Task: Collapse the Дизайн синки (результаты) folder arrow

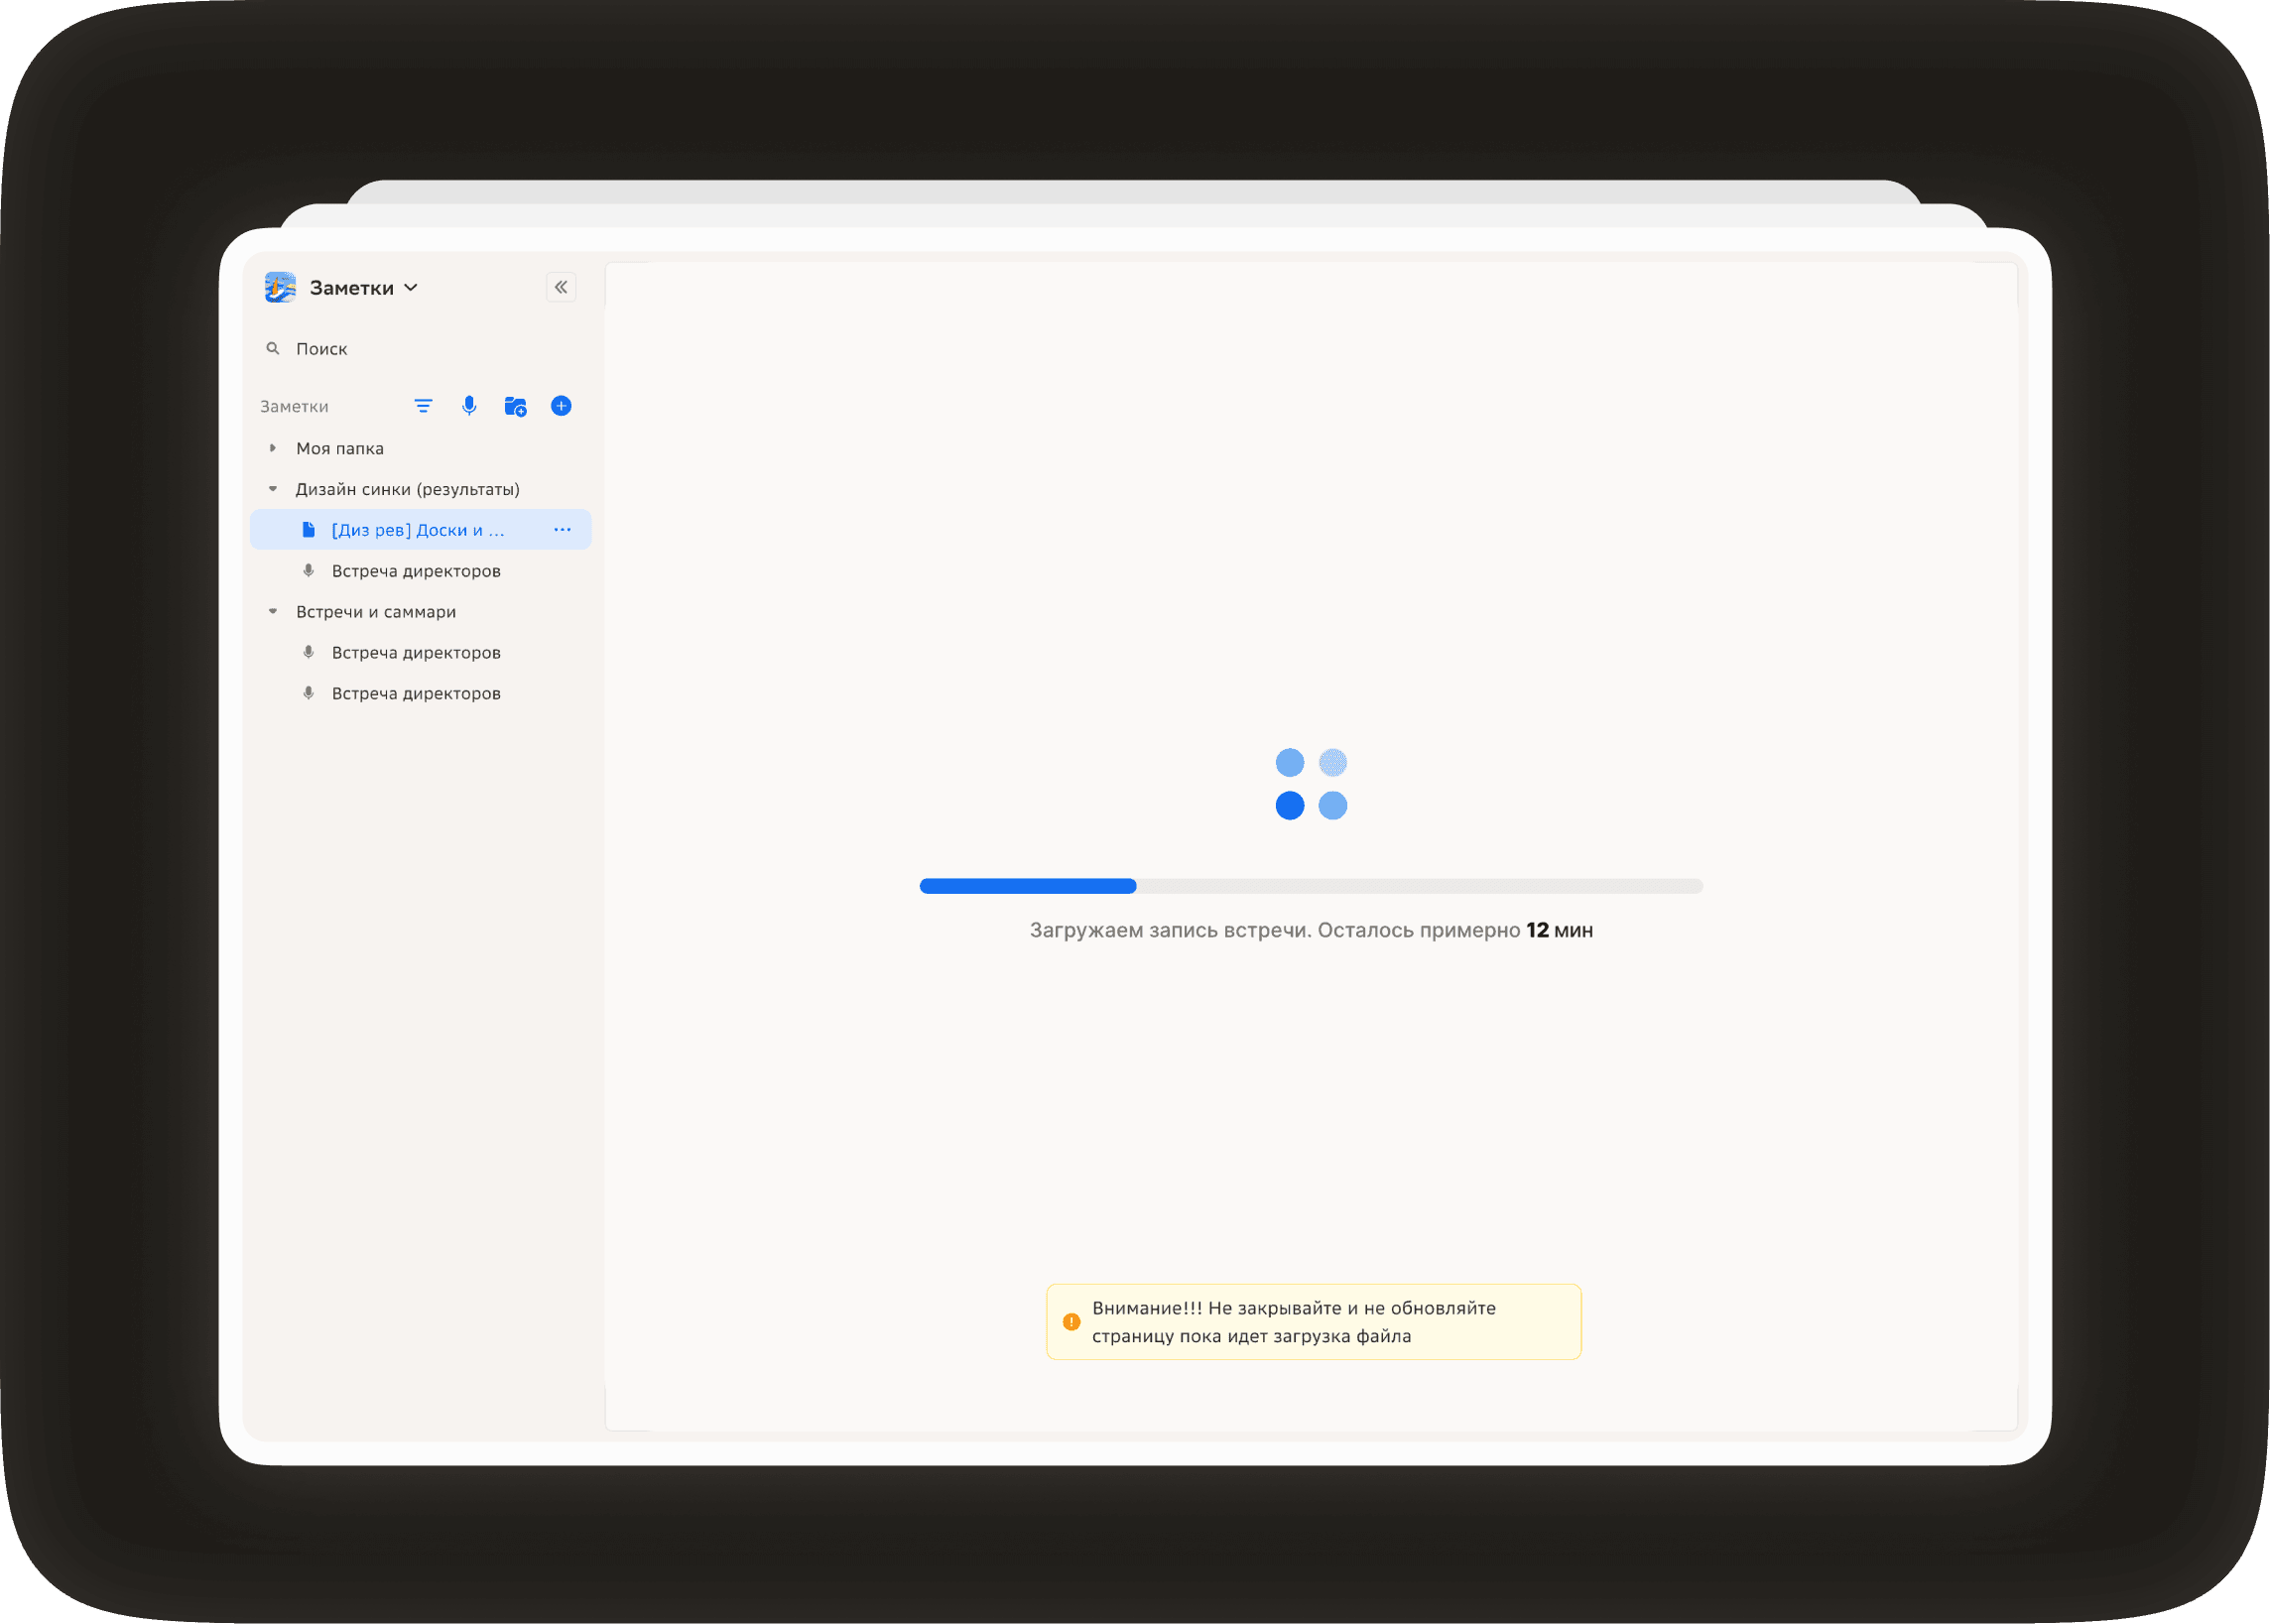Action: pos(272,489)
